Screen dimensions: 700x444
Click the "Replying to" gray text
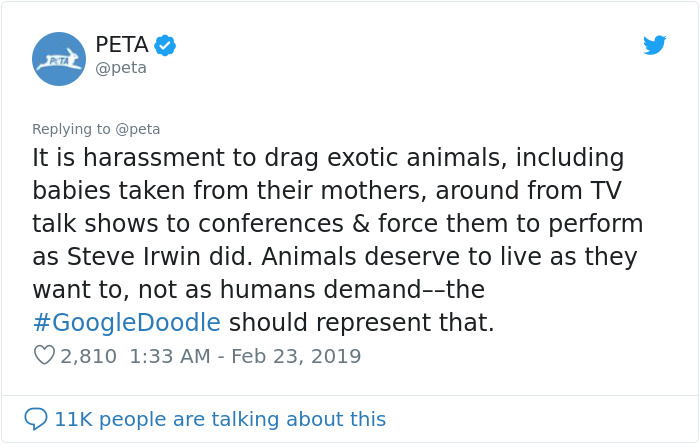pyautogui.click(x=70, y=129)
